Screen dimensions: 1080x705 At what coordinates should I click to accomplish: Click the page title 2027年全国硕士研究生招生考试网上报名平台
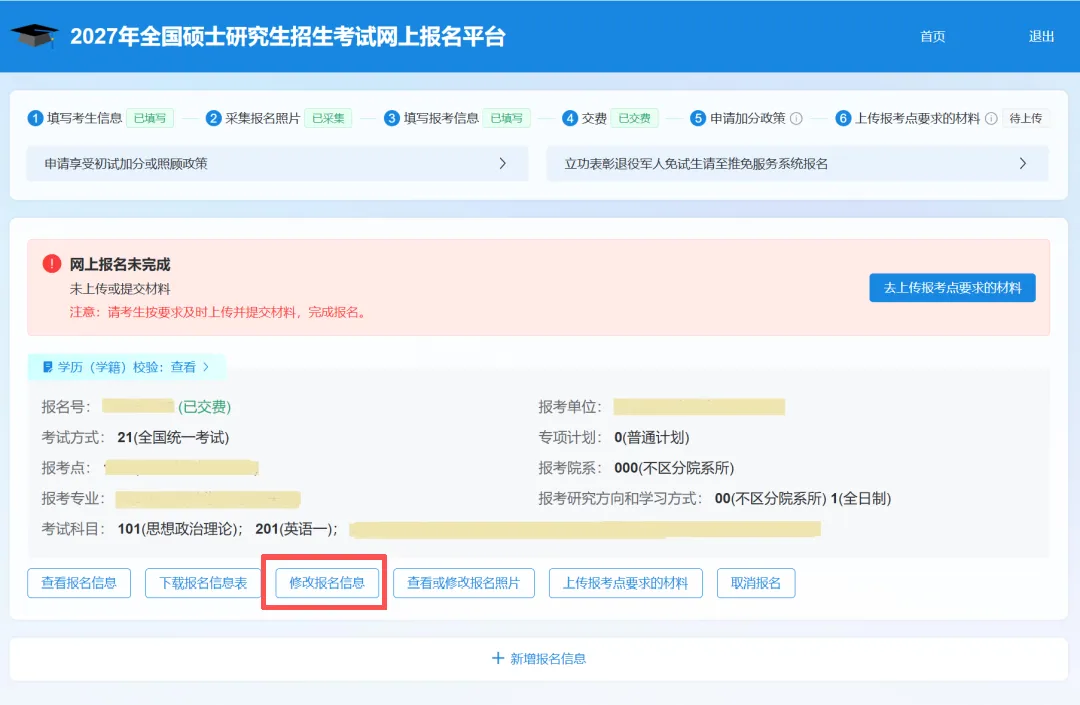[288, 36]
